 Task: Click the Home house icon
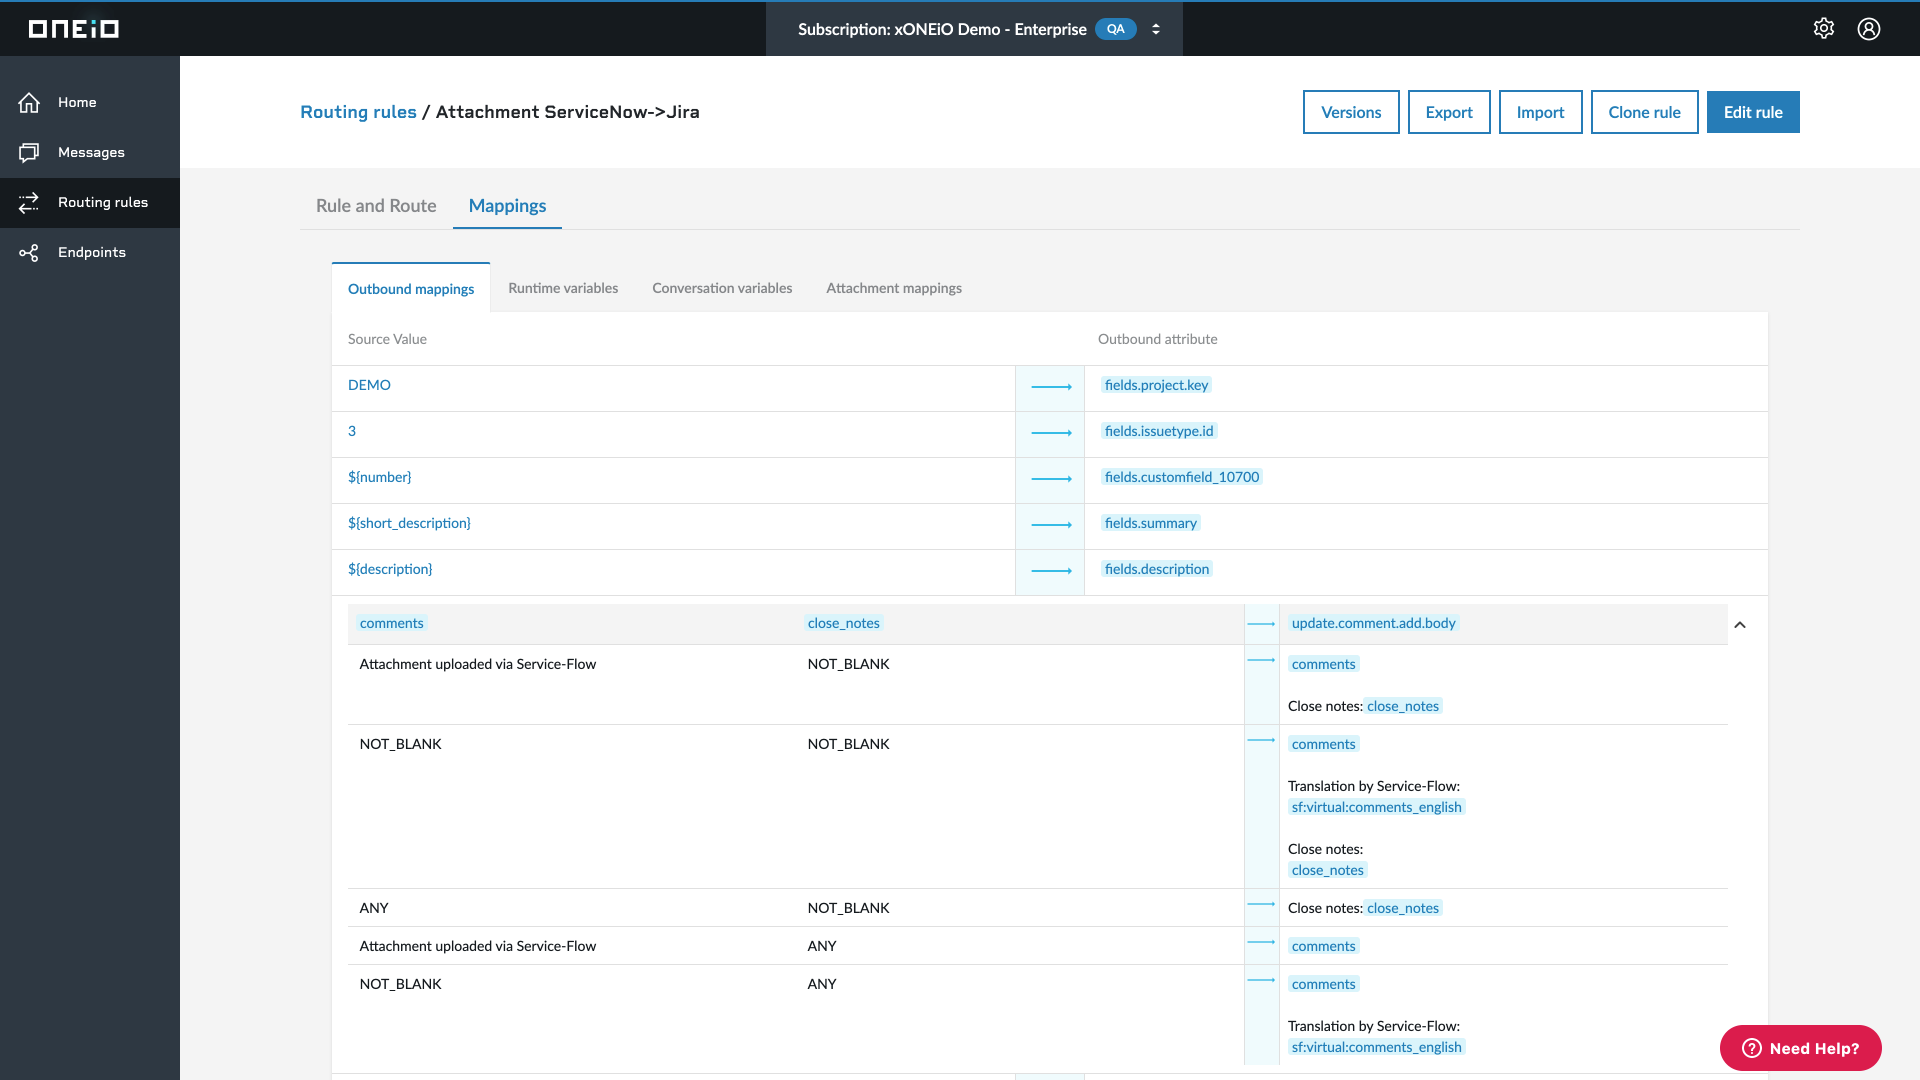point(29,102)
